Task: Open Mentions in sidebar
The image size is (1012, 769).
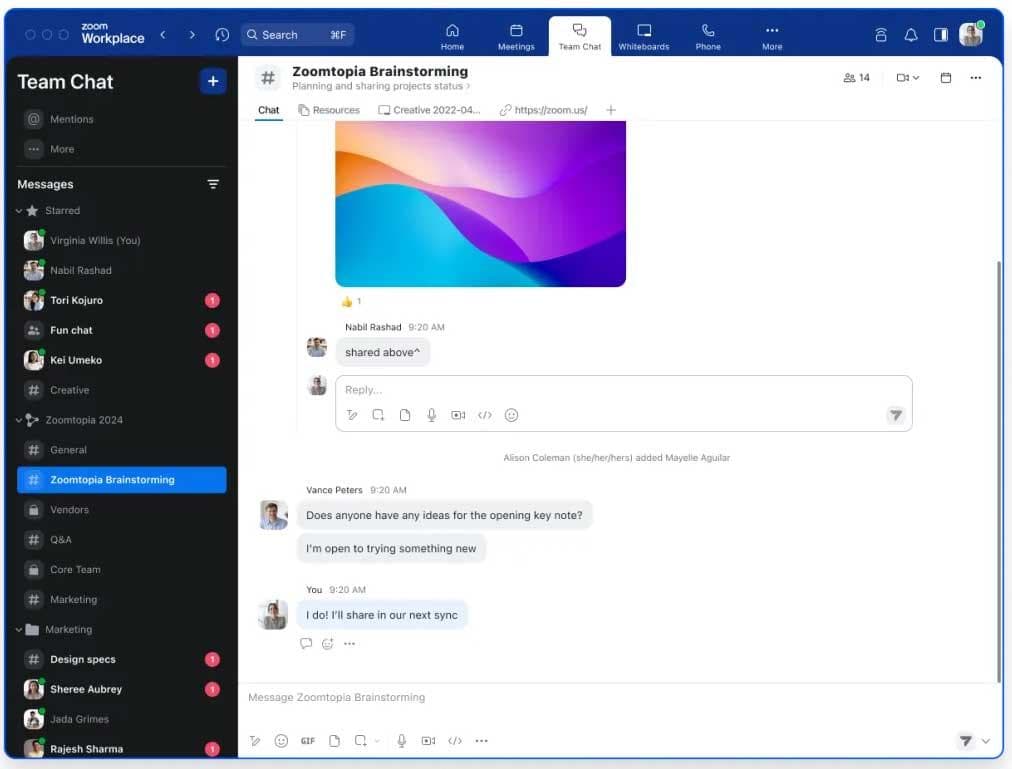Action: (121, 119)
